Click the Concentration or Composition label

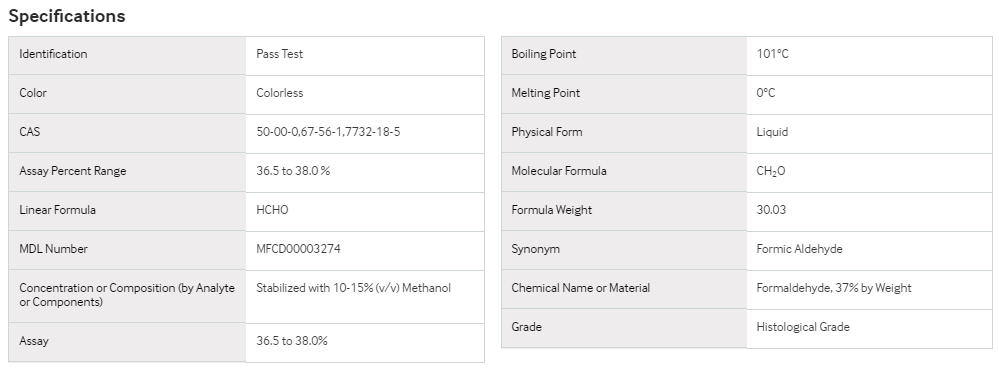point(127,295)
